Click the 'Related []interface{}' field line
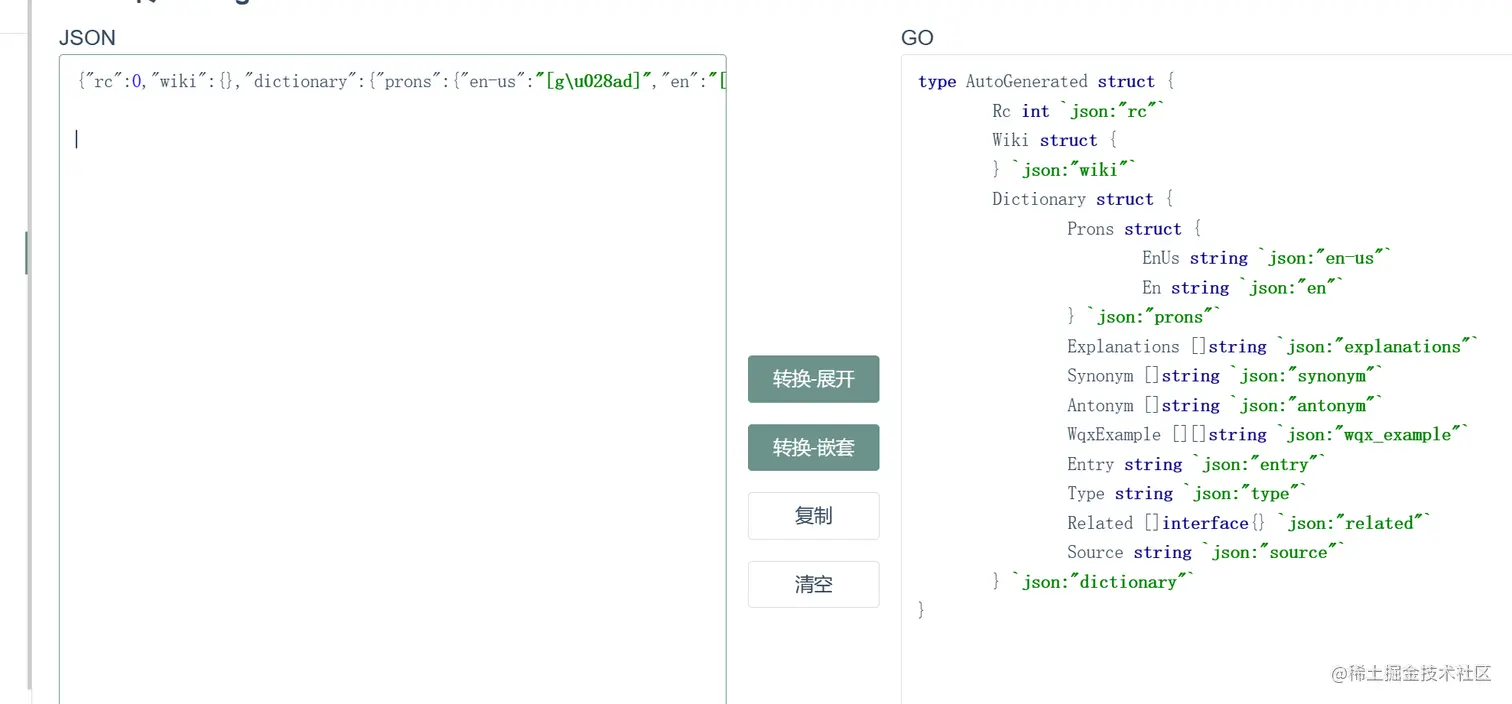 [x=1249, y=523]
